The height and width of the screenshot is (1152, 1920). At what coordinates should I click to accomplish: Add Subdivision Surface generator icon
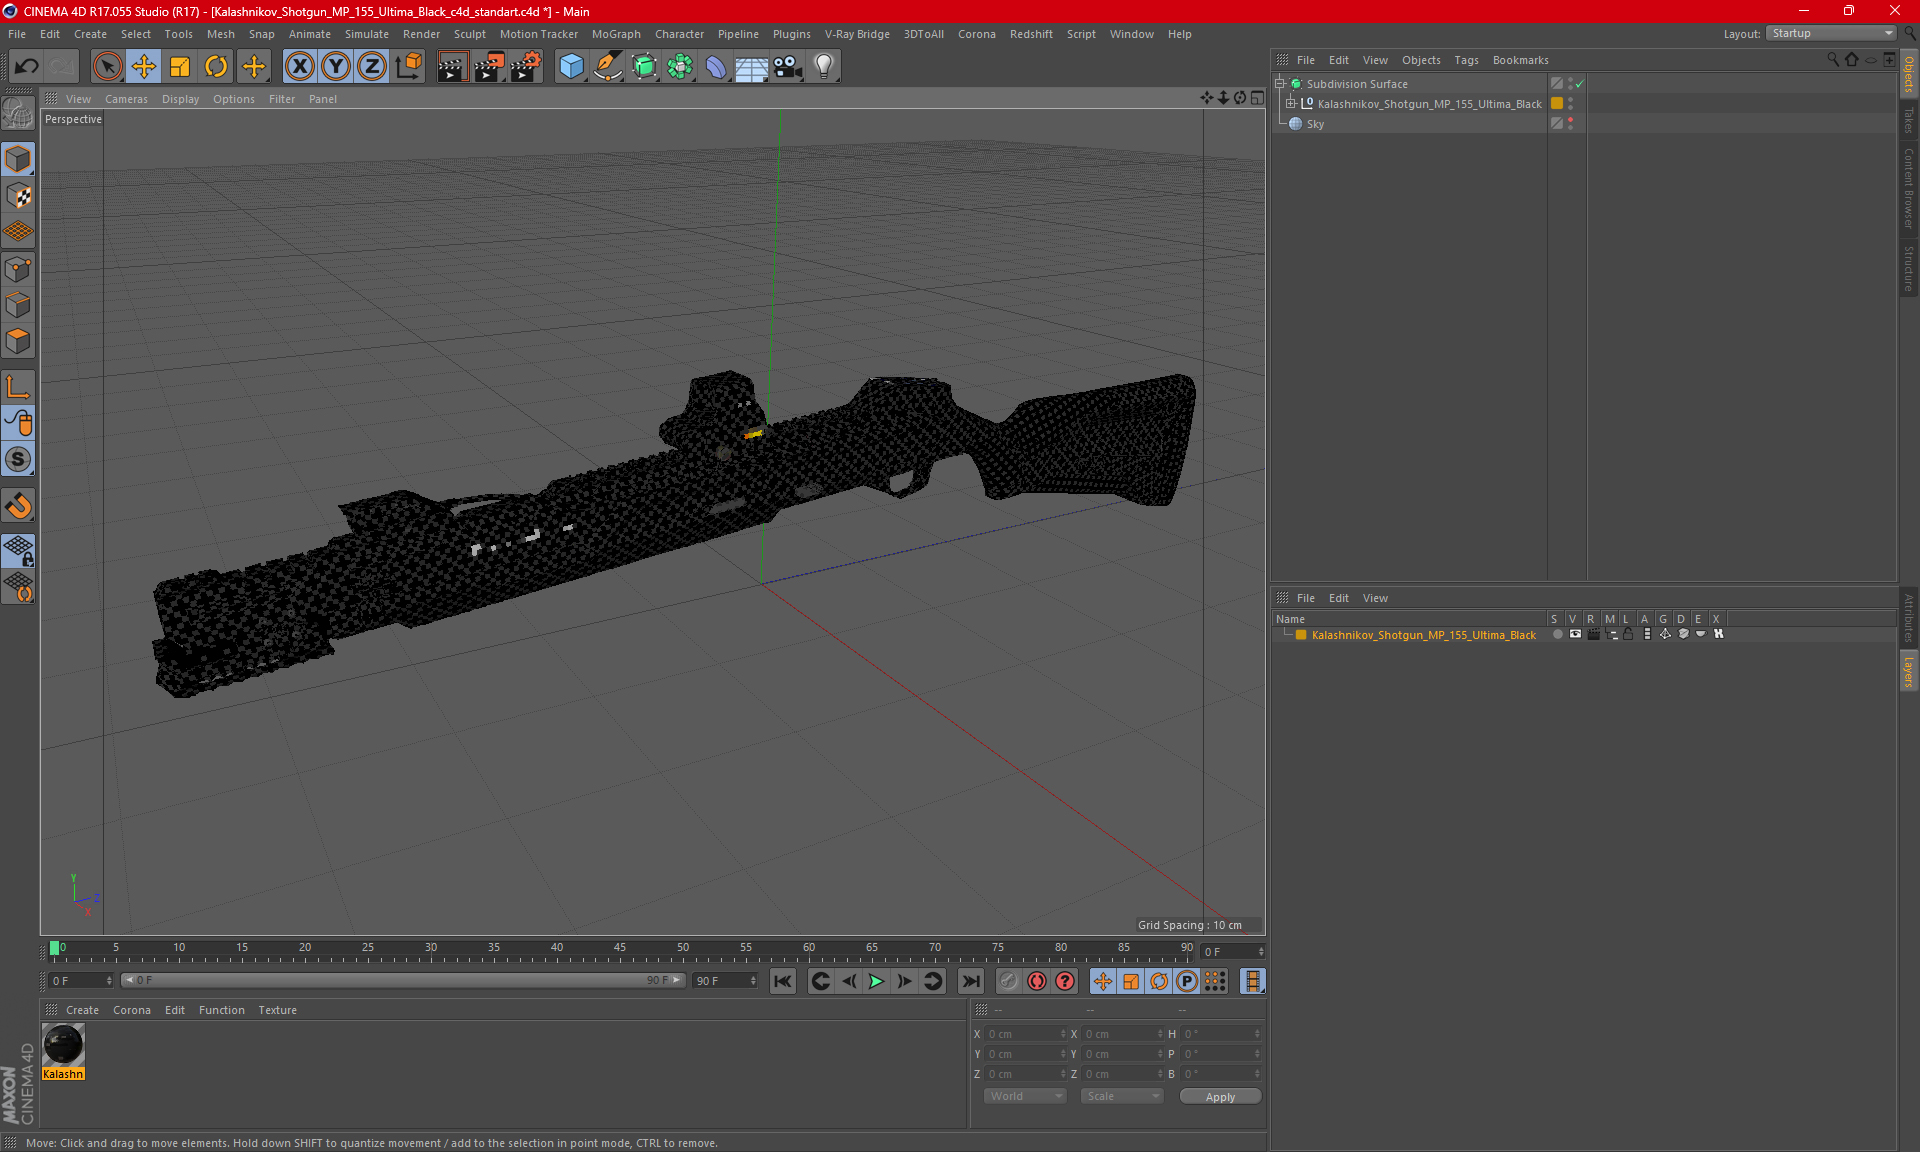[644, 67]
